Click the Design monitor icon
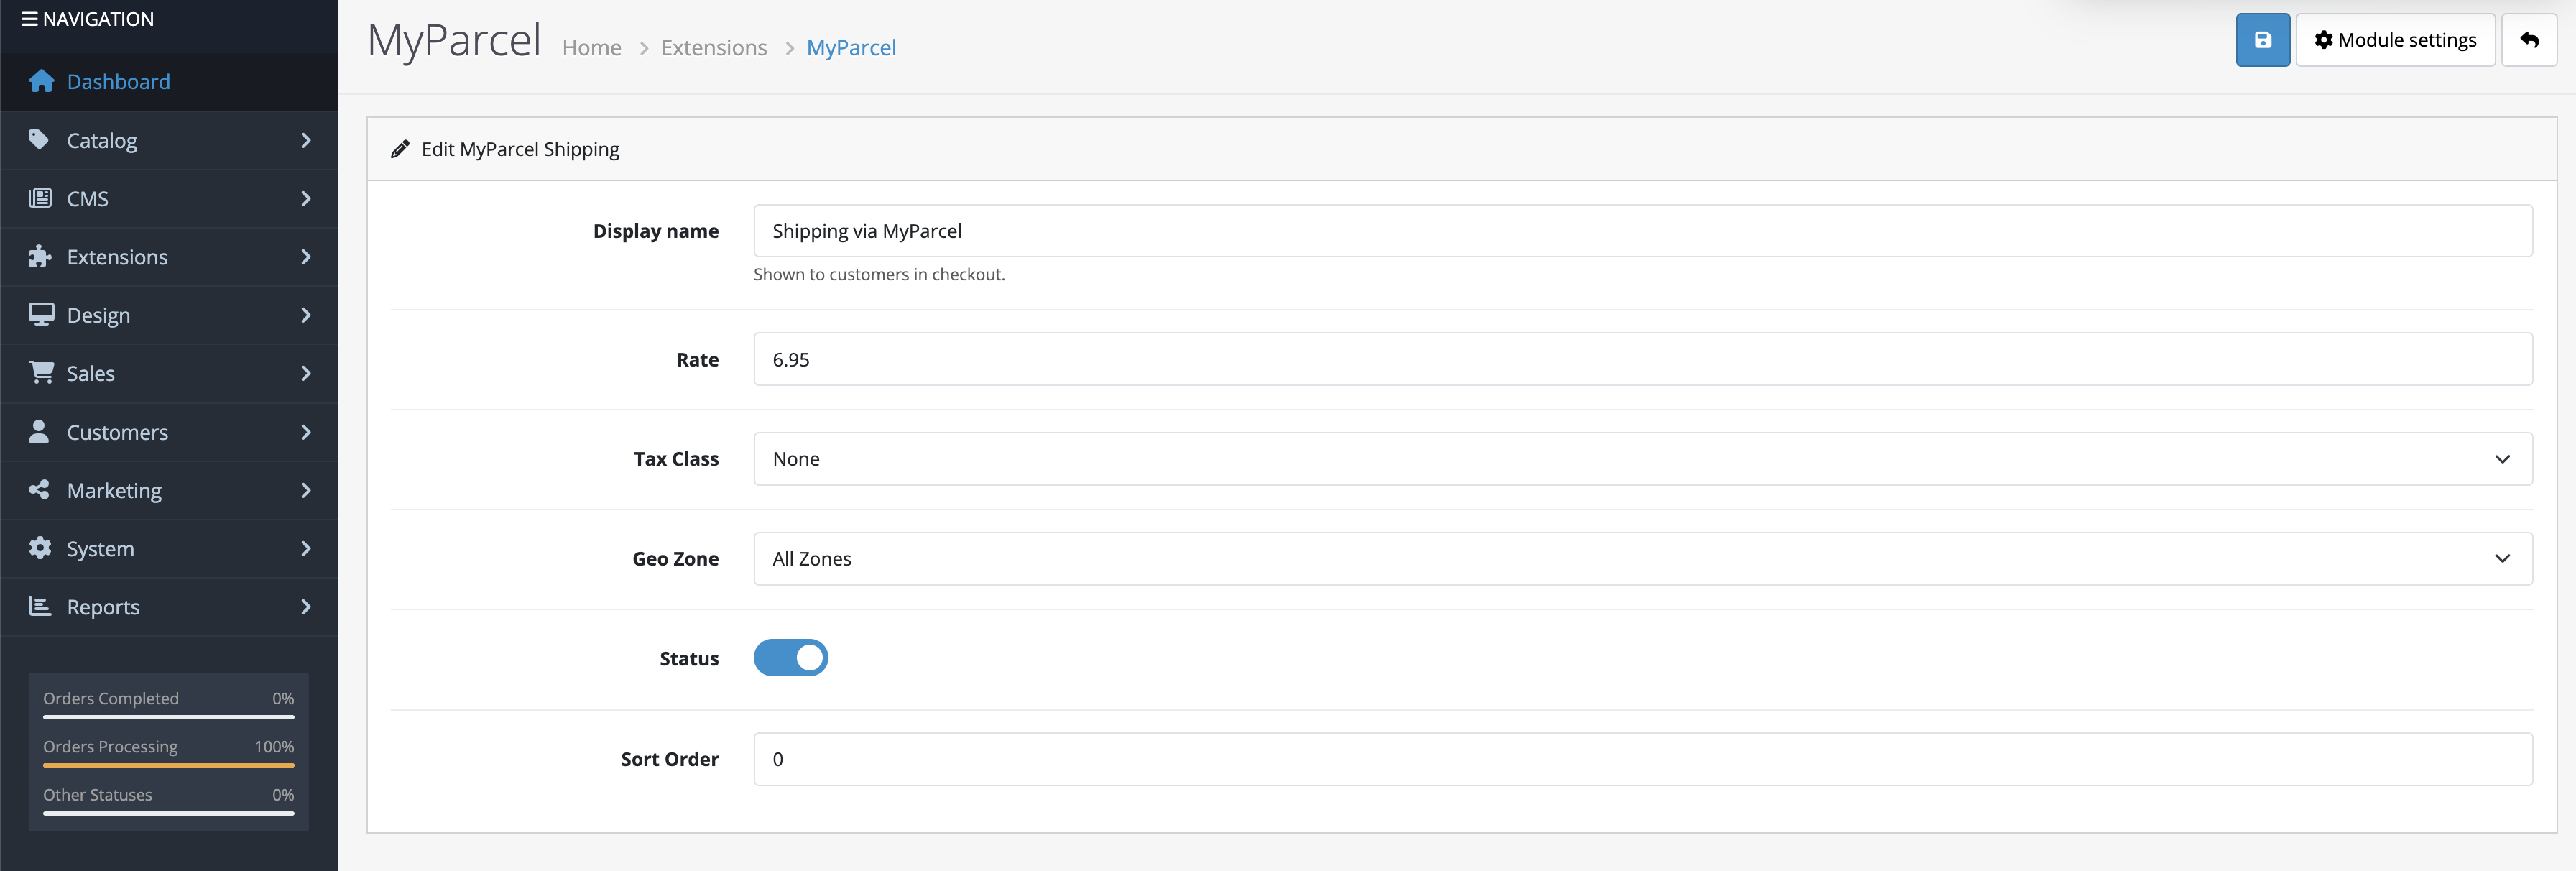 [x=41, y=314]
